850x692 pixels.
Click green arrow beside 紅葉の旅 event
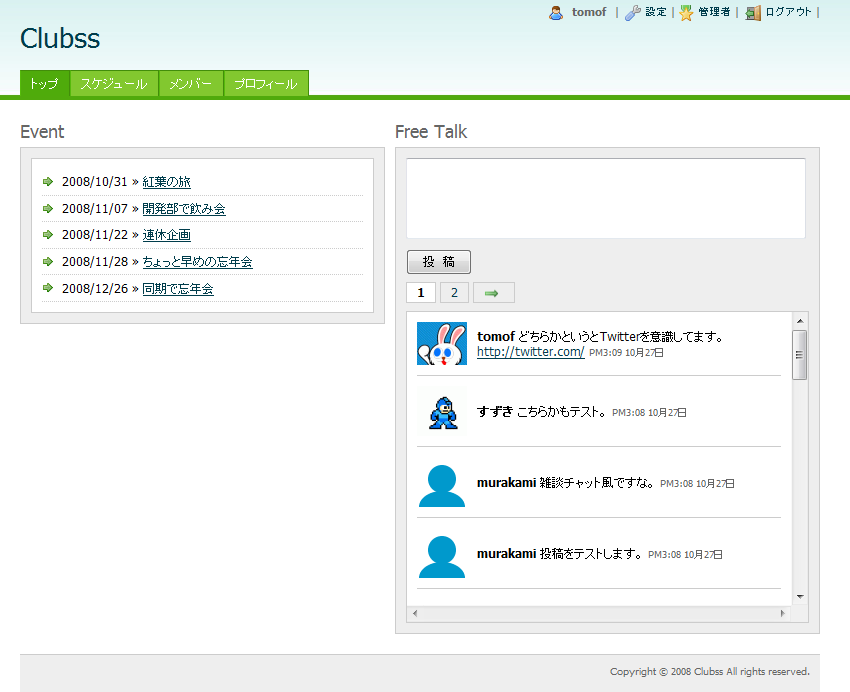[48, 182]
